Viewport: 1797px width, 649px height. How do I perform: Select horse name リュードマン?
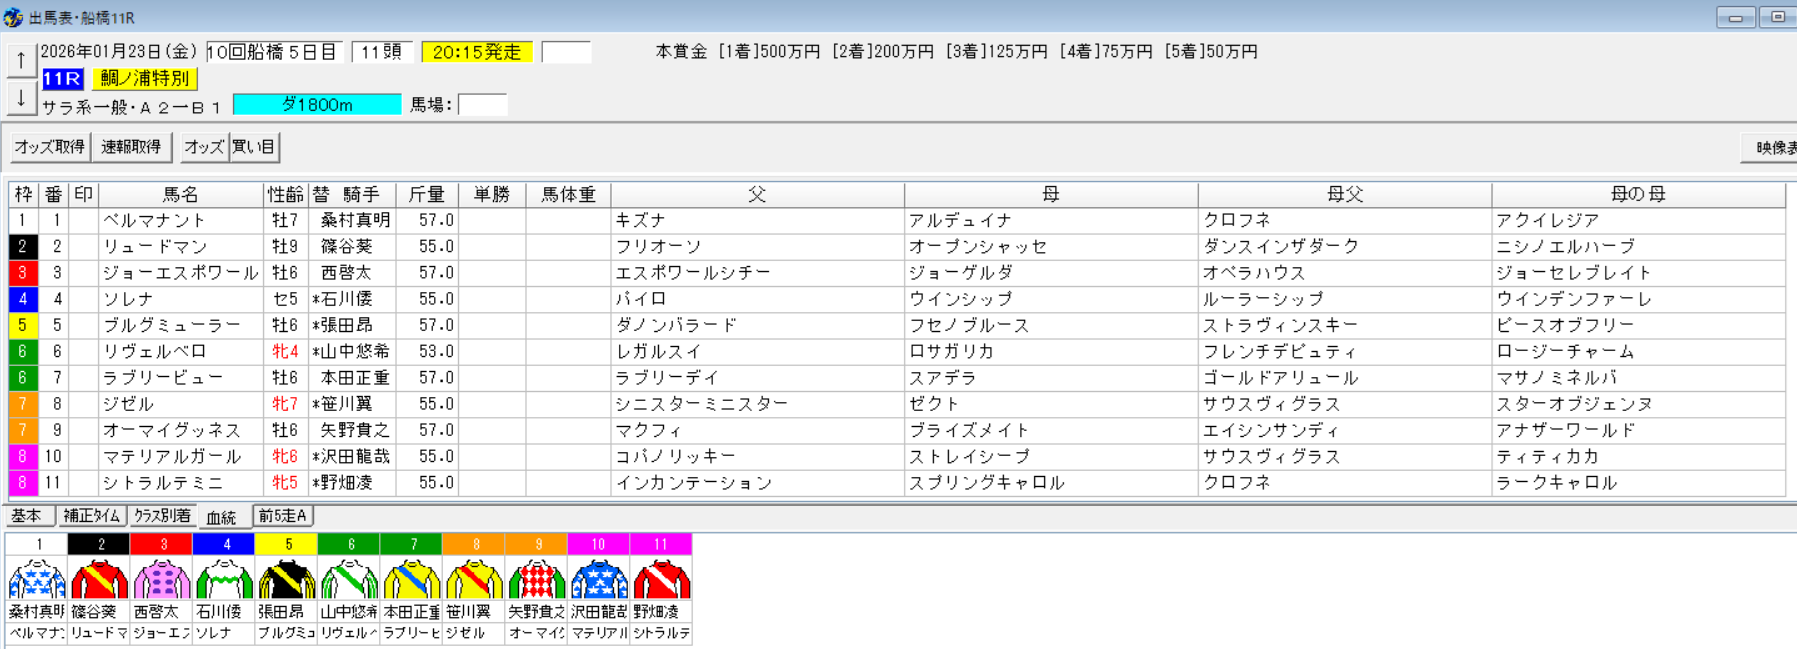[155, 246]
